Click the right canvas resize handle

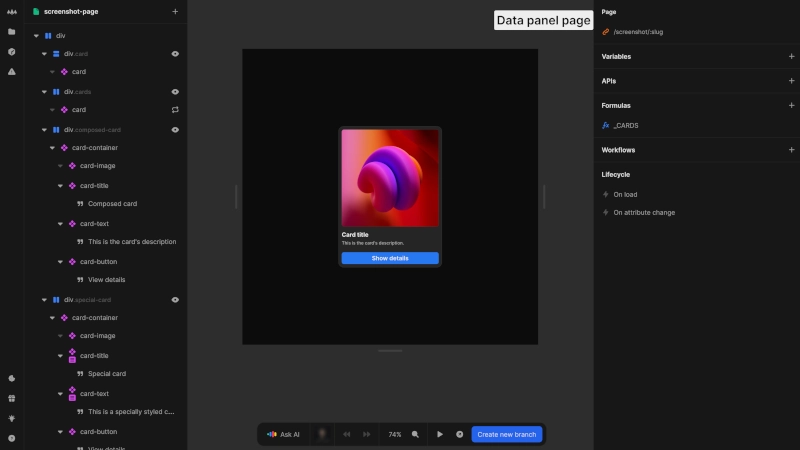point(544,196)
